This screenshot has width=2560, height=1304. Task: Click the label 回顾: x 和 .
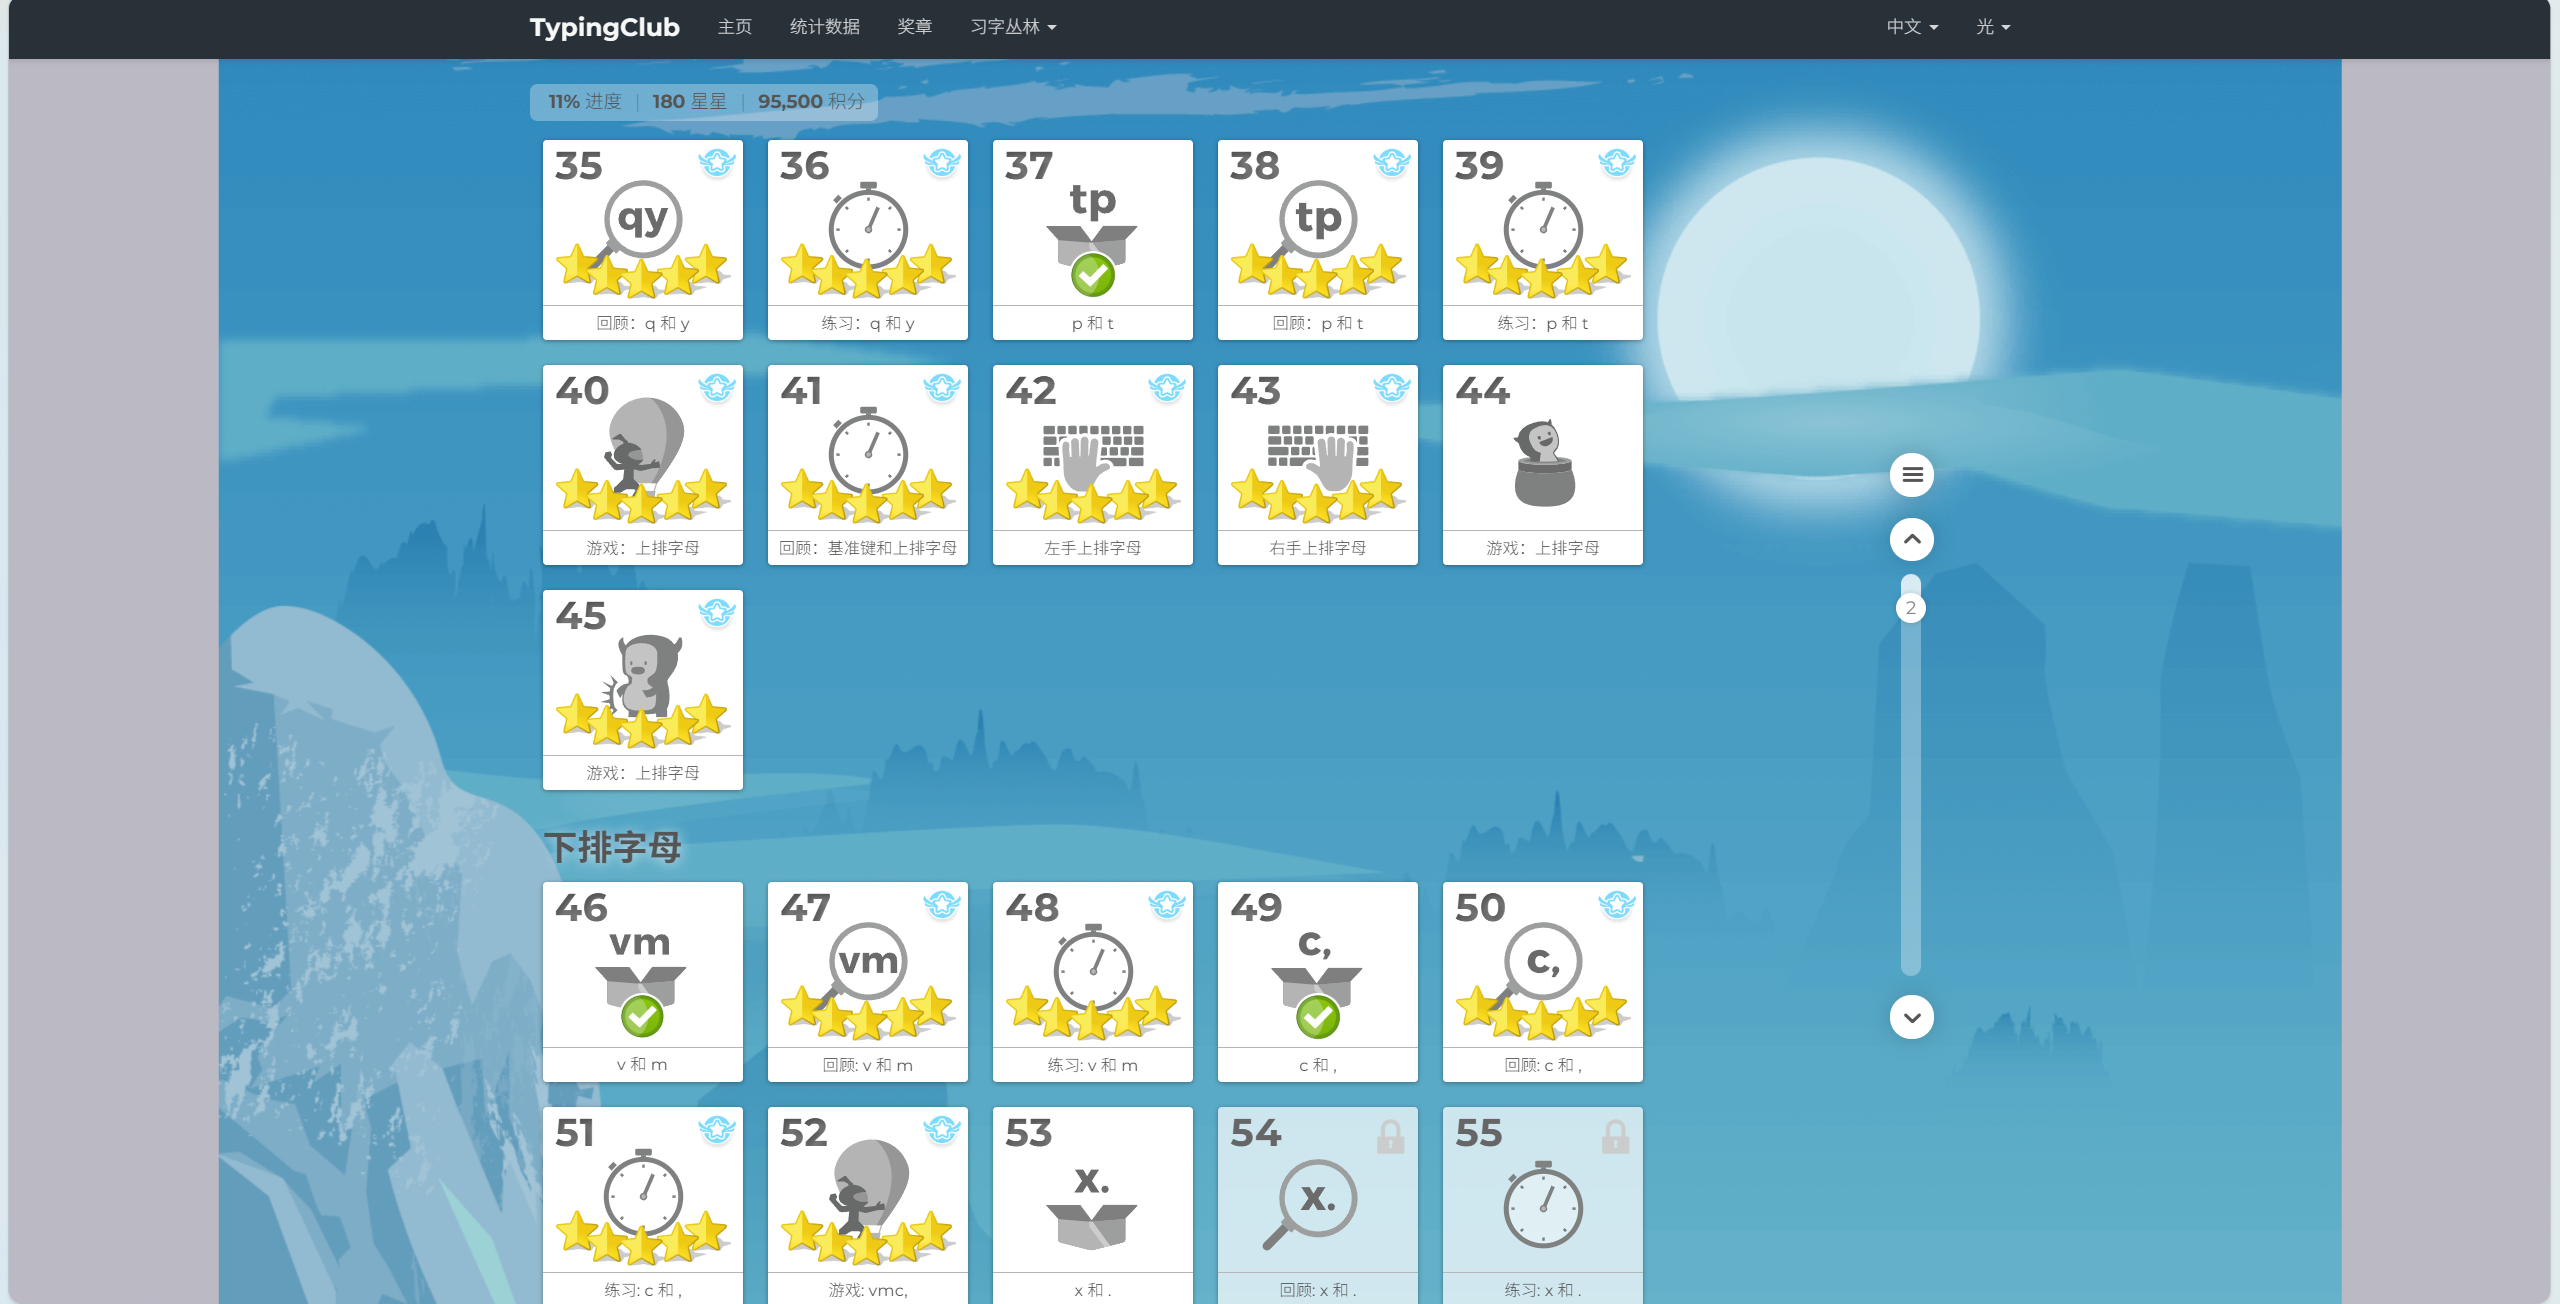pyautogui.click(x=1318, y=1290)
